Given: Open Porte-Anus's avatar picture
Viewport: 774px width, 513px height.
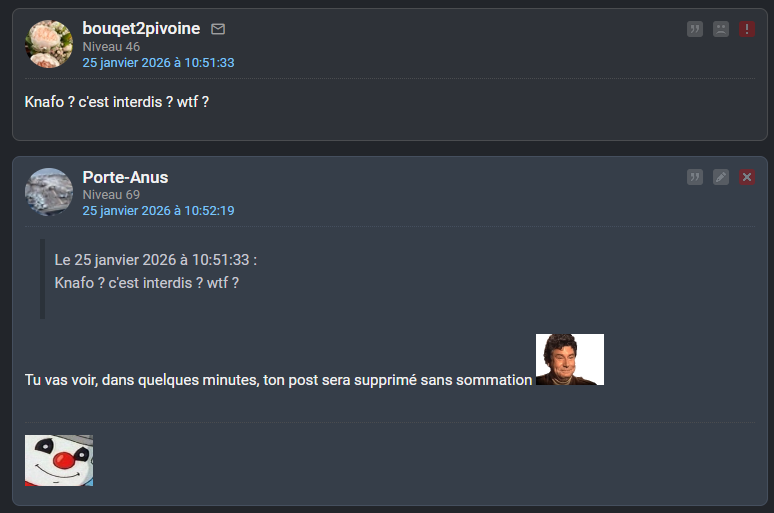Looking at the screenshot, I should 49,192.
